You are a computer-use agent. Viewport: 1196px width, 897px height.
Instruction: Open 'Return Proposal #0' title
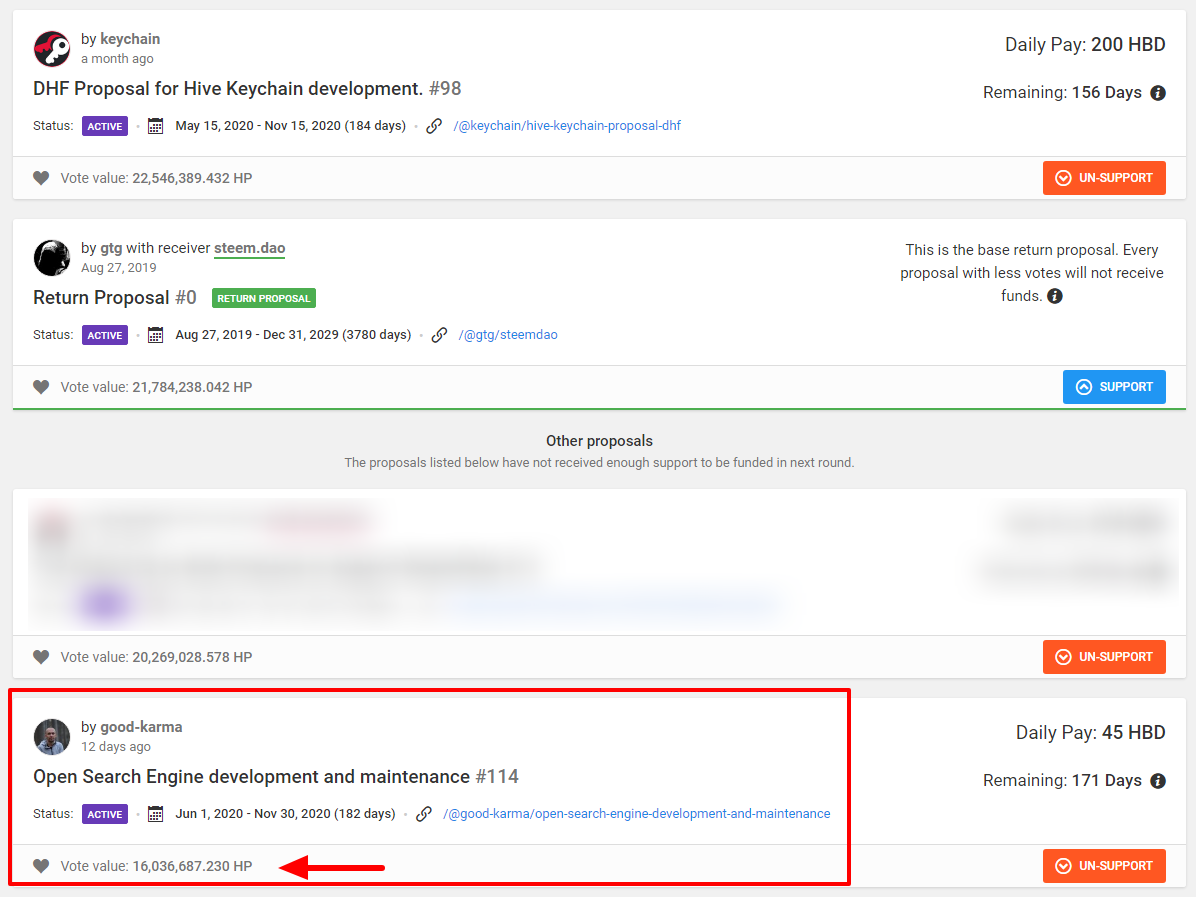[x=114, y=297]
